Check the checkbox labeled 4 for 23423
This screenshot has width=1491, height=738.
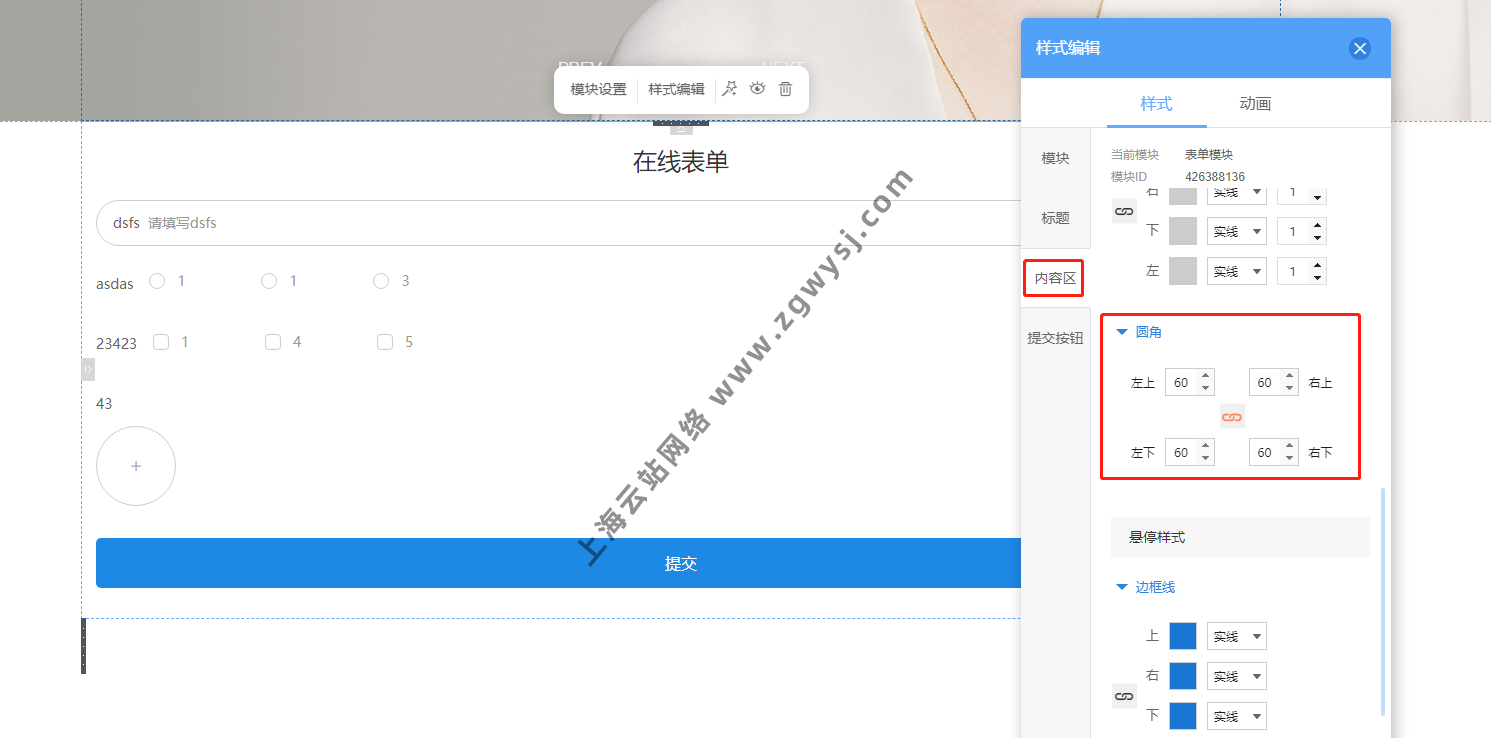273,342
